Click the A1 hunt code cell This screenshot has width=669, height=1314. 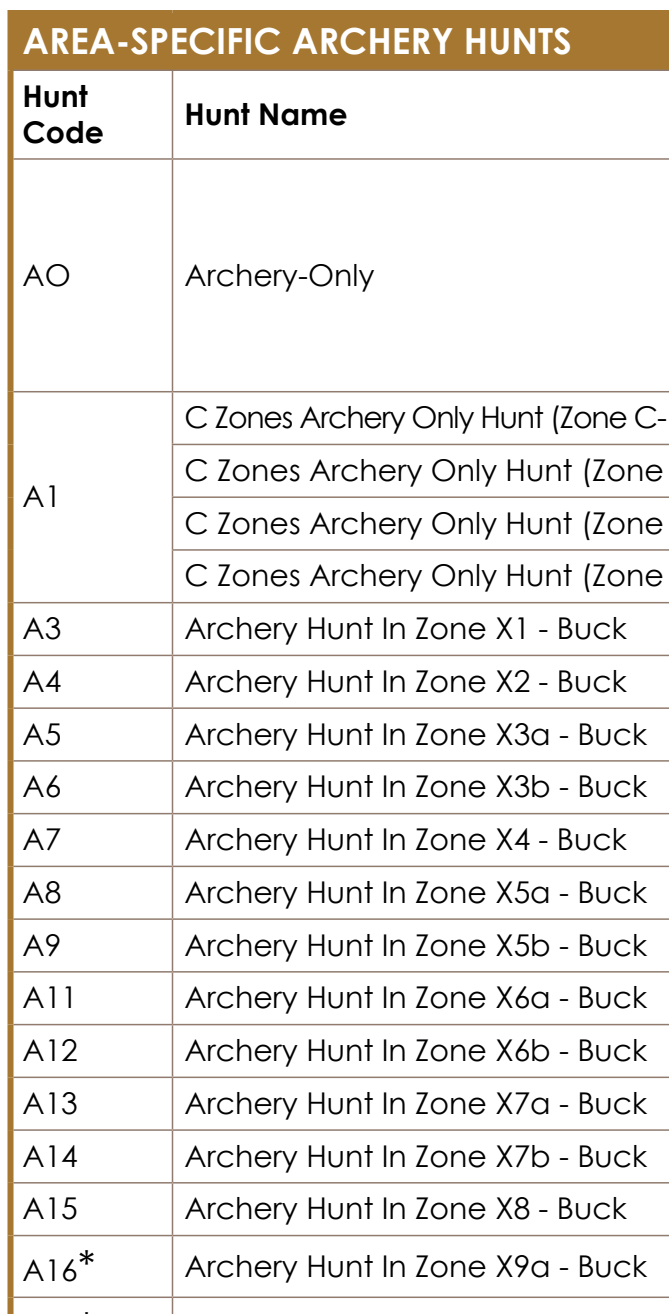click(x=39, y=497)
